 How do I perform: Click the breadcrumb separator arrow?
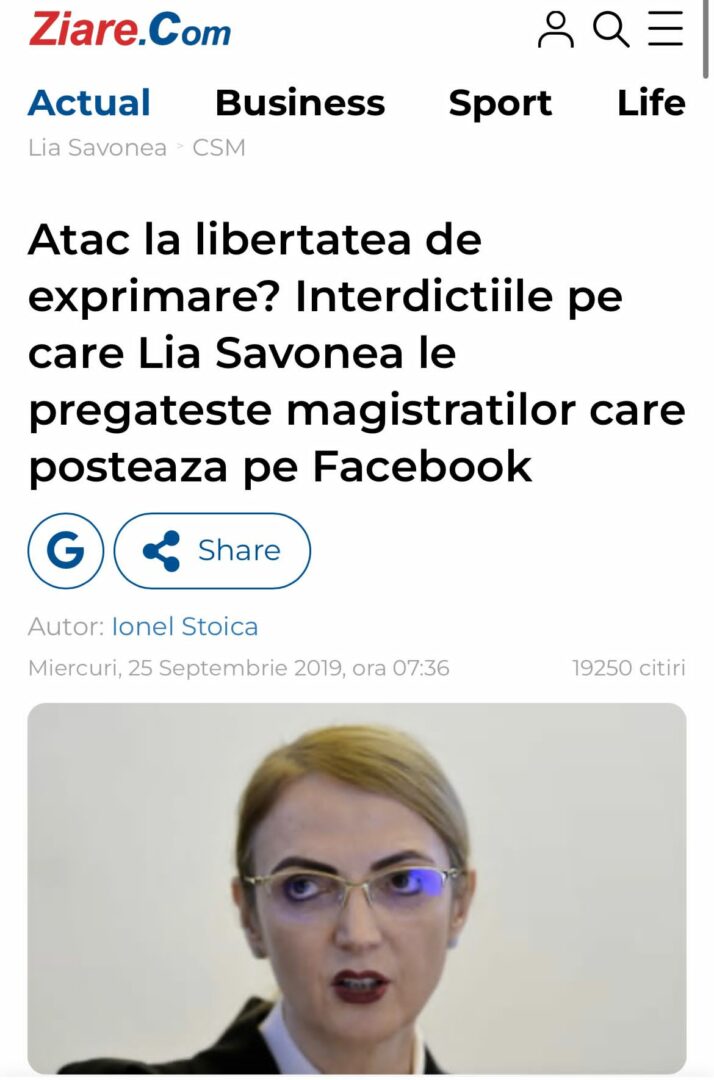(180, 147)
